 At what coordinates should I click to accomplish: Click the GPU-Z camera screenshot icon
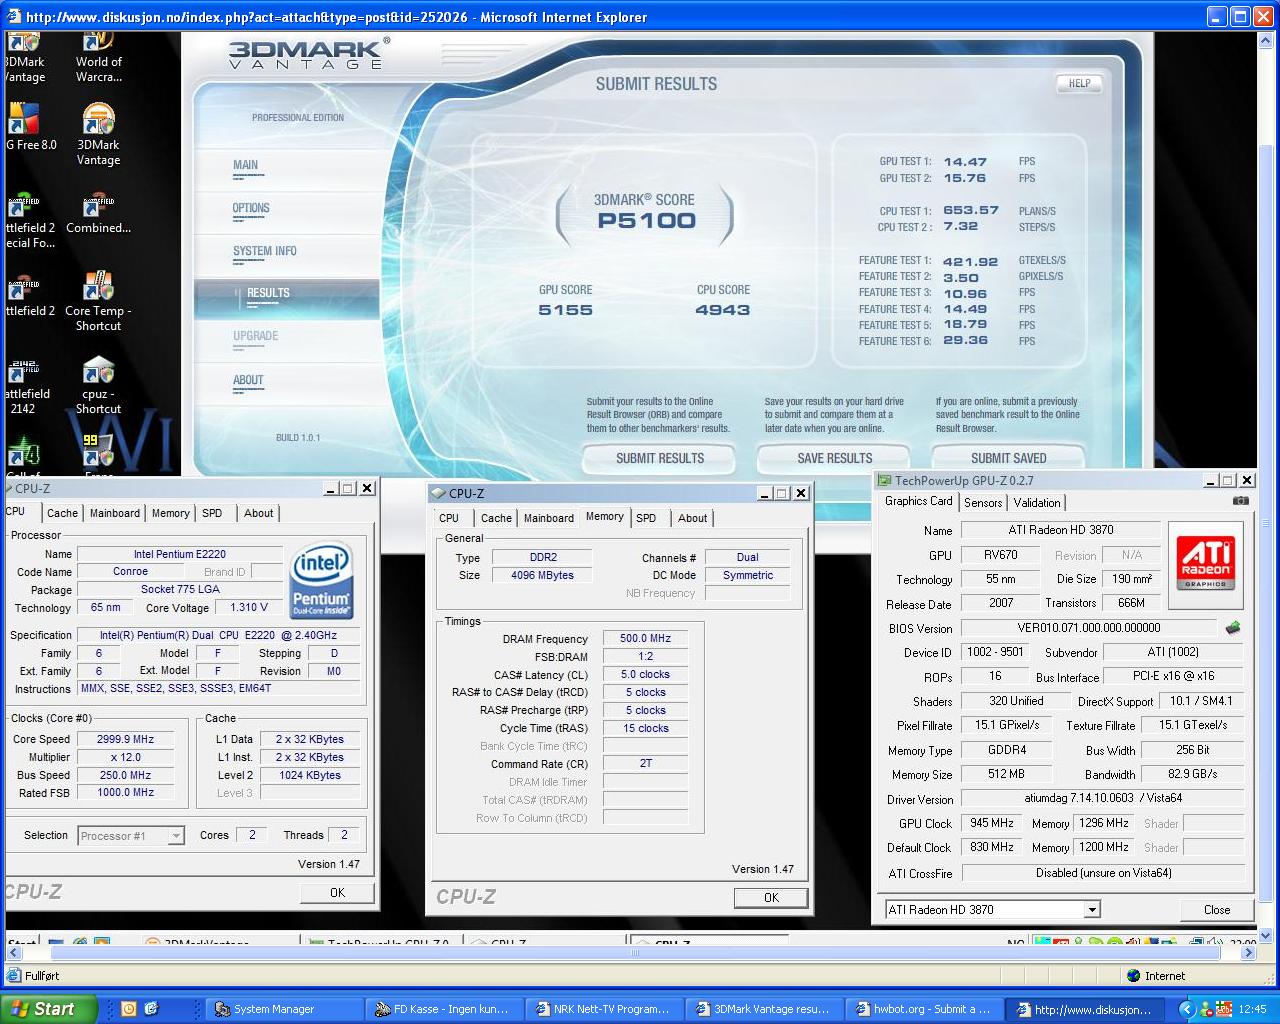tap(1241, 501)
